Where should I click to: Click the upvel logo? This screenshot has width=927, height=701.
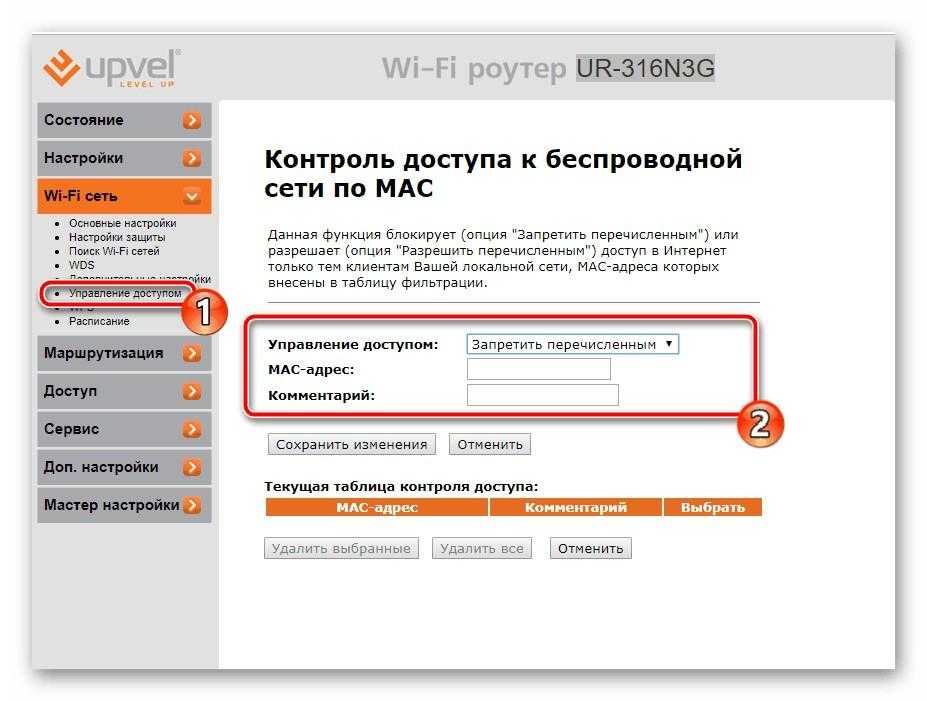click(x=111, y=67)
